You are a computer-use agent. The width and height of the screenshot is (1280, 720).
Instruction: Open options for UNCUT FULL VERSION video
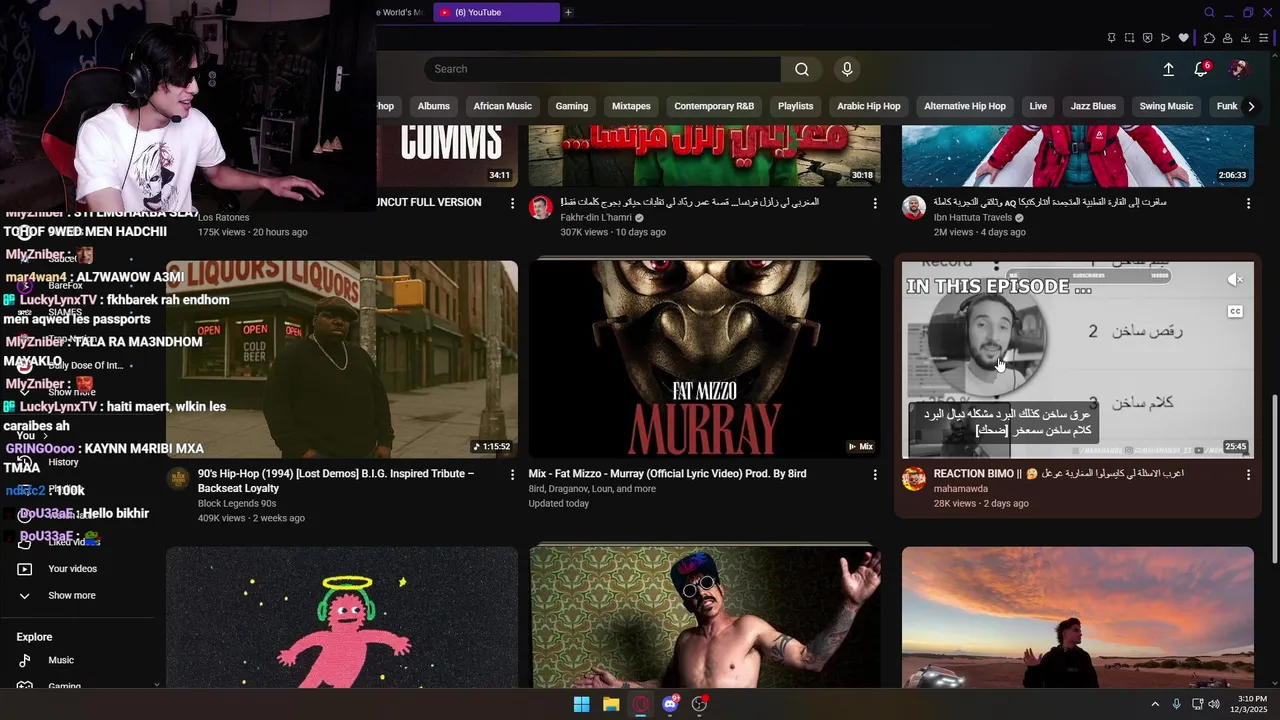512,203
